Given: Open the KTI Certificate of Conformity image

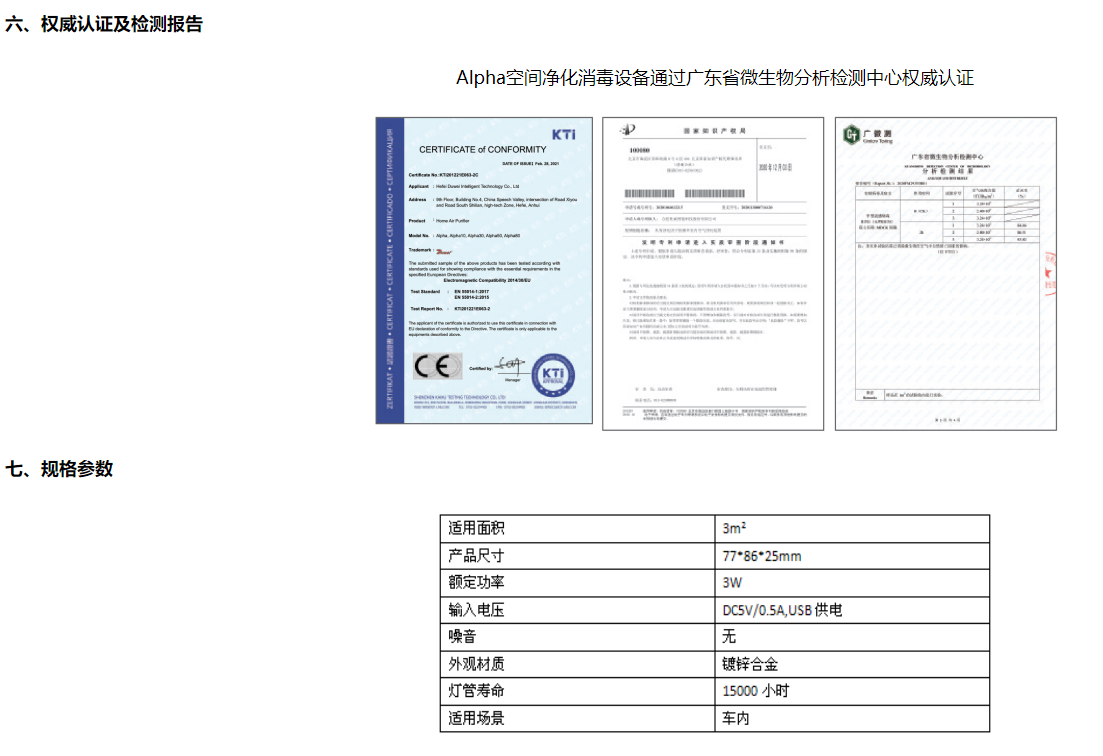Looking at the screenshot, I should 484,271.
